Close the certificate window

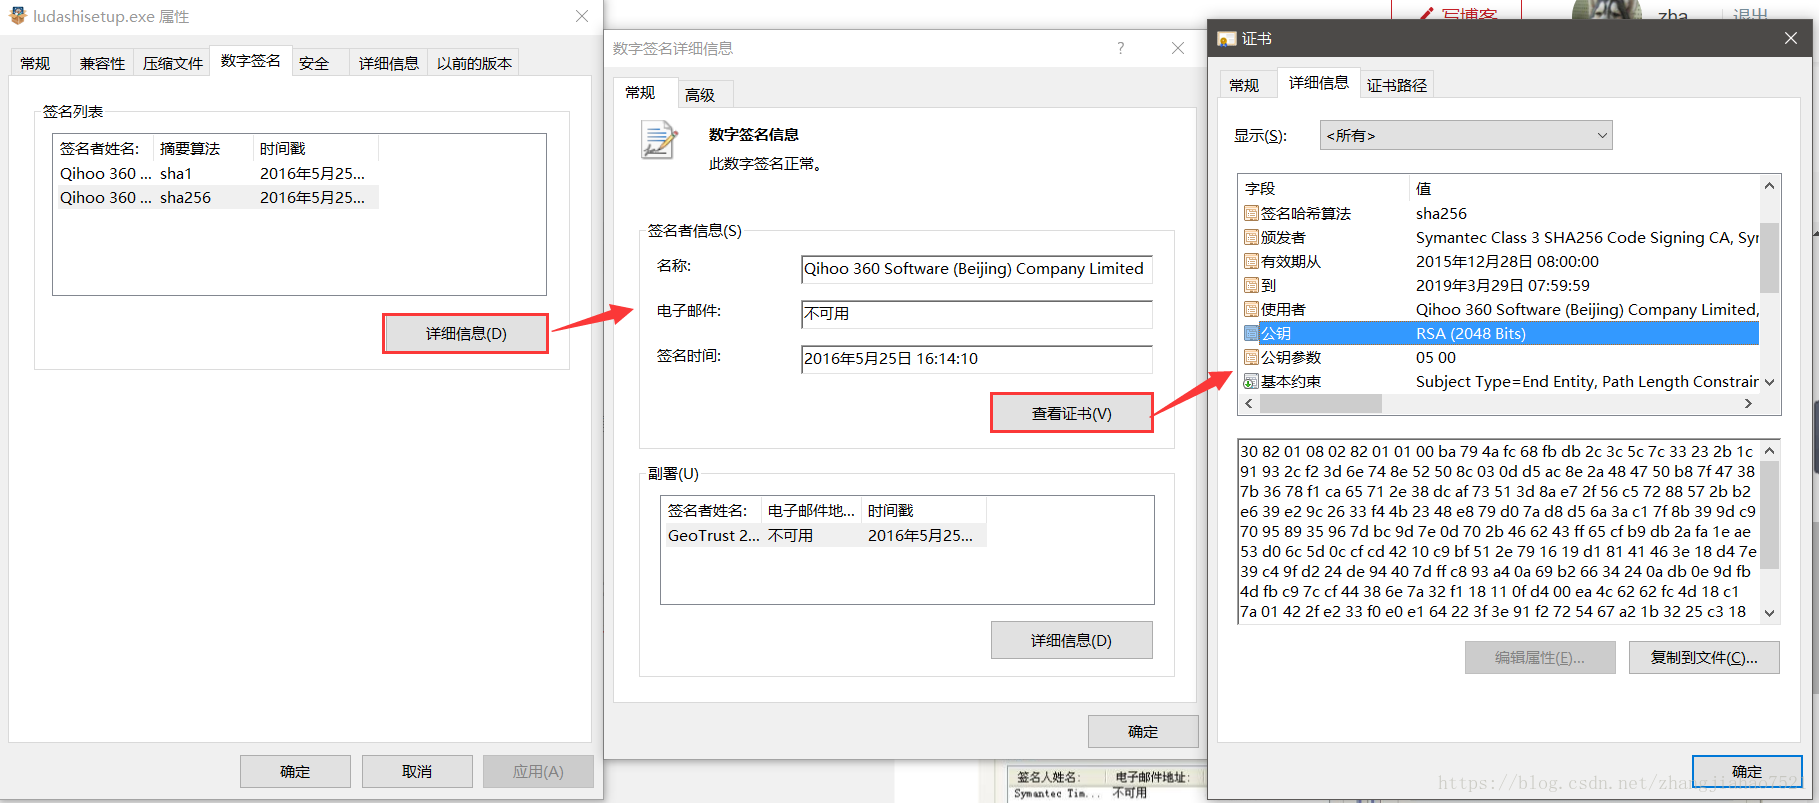click(1791, 38)
